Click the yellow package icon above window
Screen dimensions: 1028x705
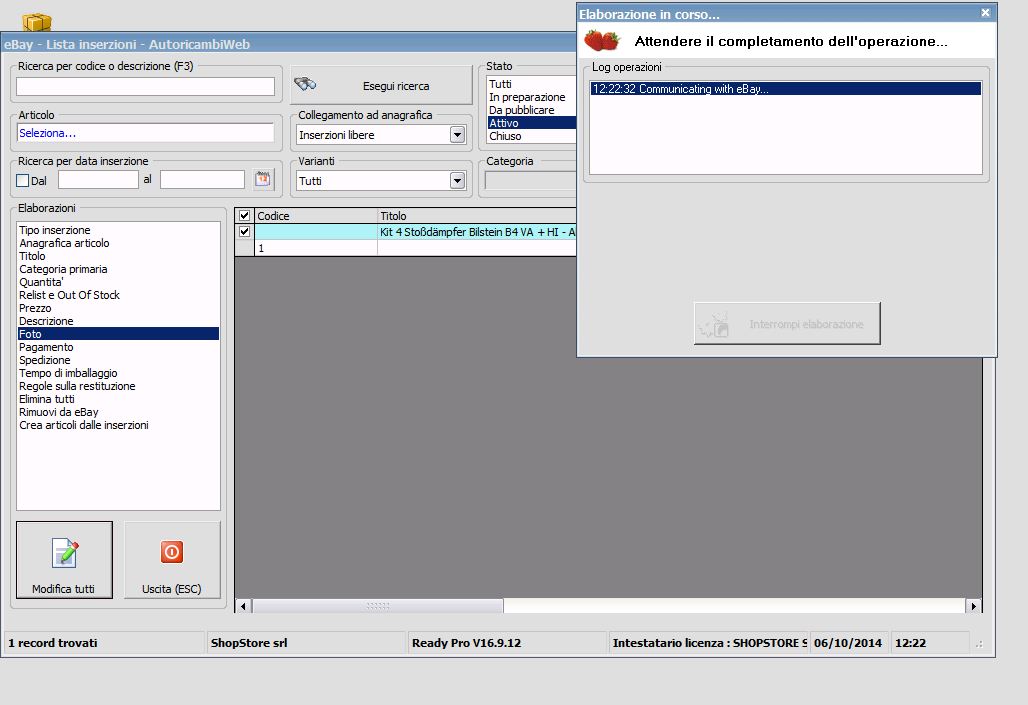pos(37,22)
